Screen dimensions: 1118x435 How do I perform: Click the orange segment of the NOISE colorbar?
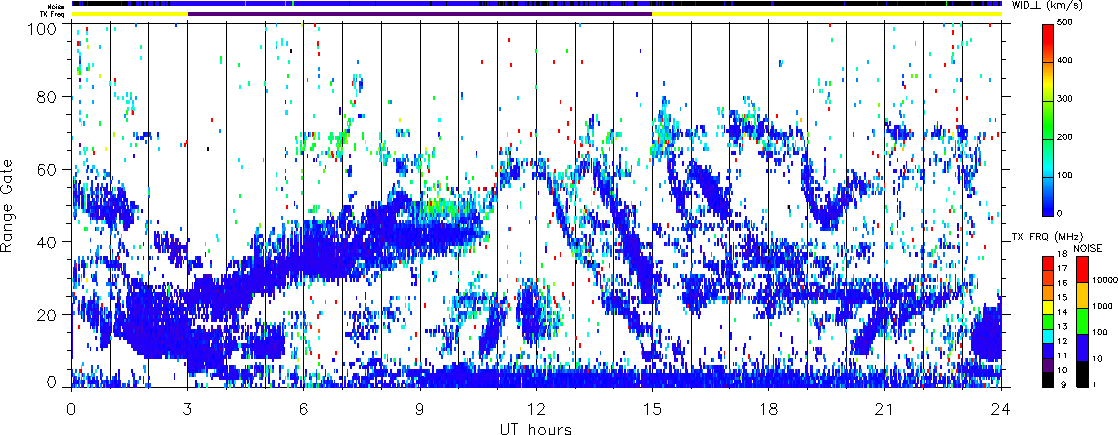click(x=1082, y=295)
